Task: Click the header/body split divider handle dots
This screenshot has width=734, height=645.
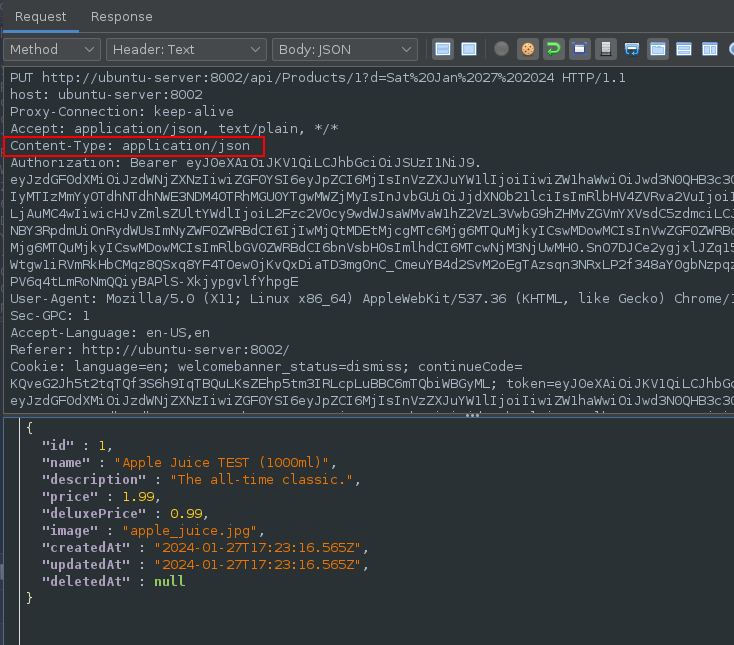Action: click(x=472, y=415)
